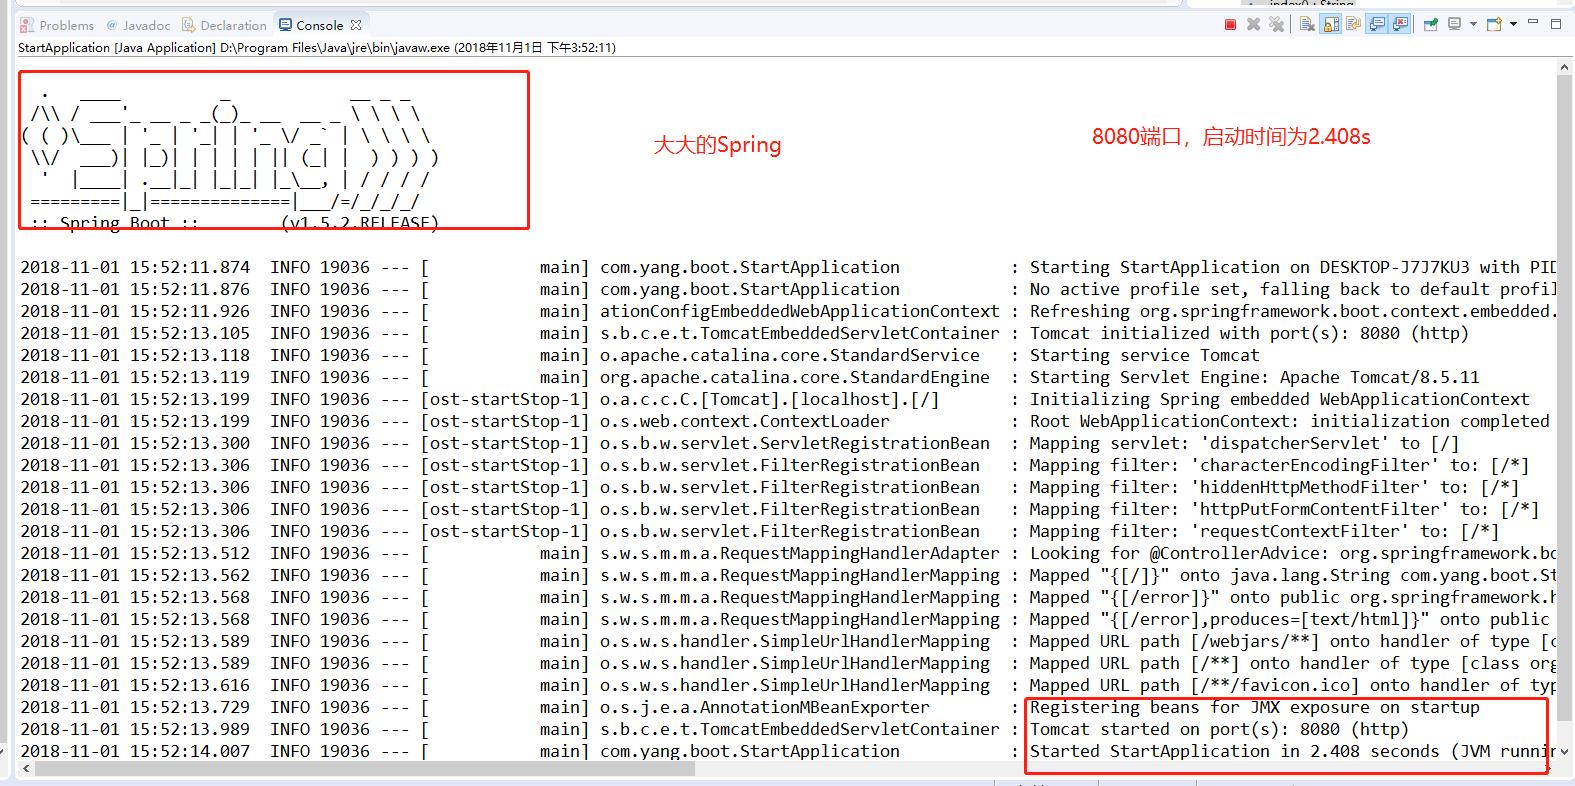1575x786 pixels.
Task: Click 'Starting service Tomcat' log message
Action: tap(1145, 355)
